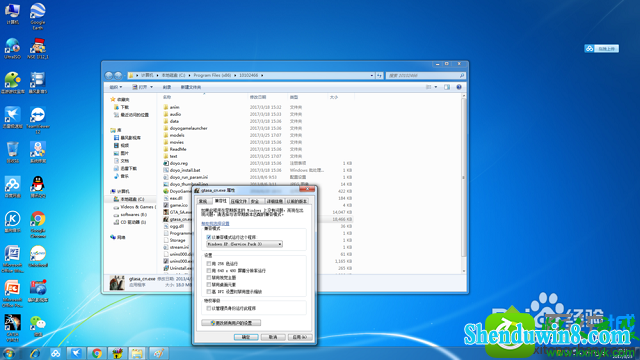Launch Internet Explorer from taskbar
Viewport: 640px width, 360px height.
(35, 353)
